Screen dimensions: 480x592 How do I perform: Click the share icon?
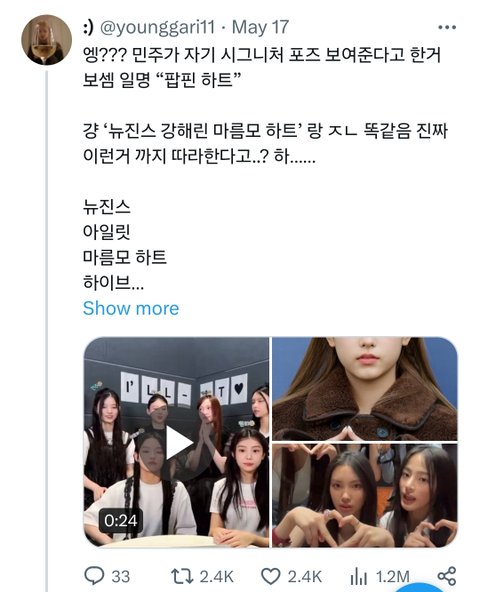click(447, 576)
